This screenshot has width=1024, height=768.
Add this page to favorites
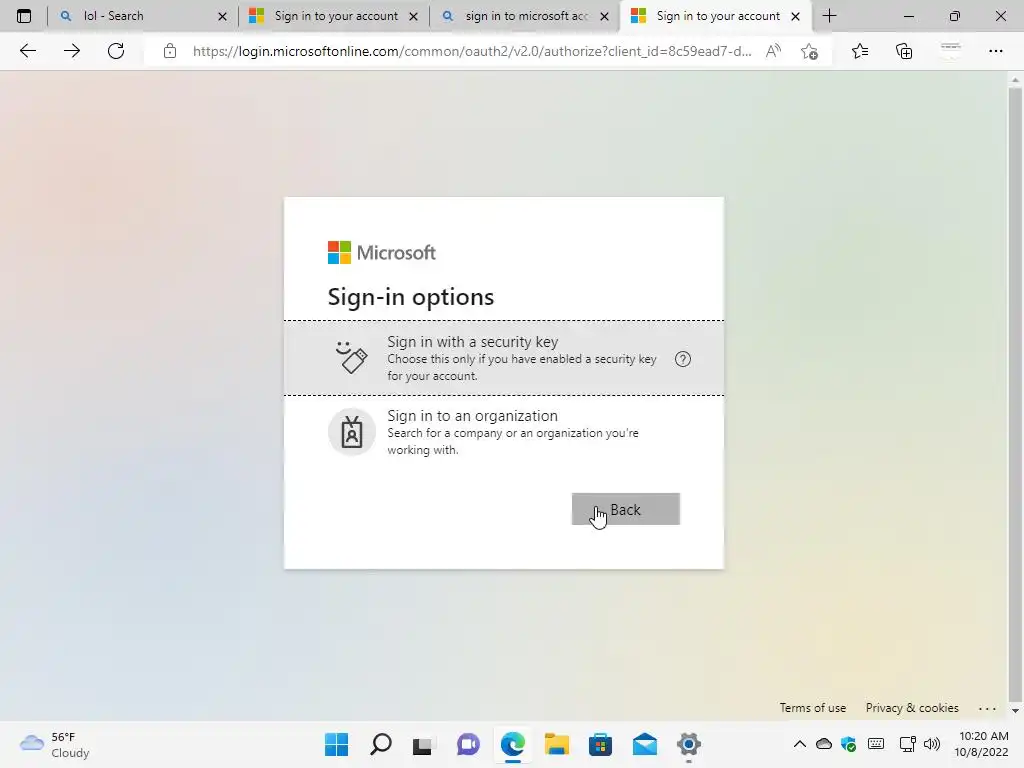tap(809, 51)
